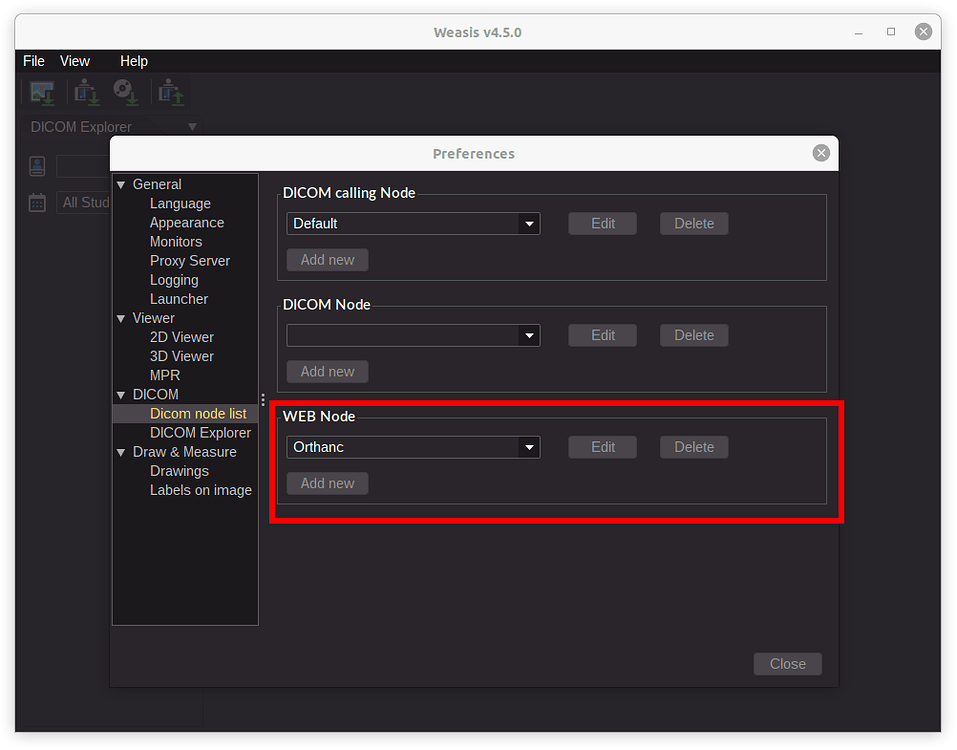Select Logging in preferences tree
The image size is (957, 750).
click(174, 280)
